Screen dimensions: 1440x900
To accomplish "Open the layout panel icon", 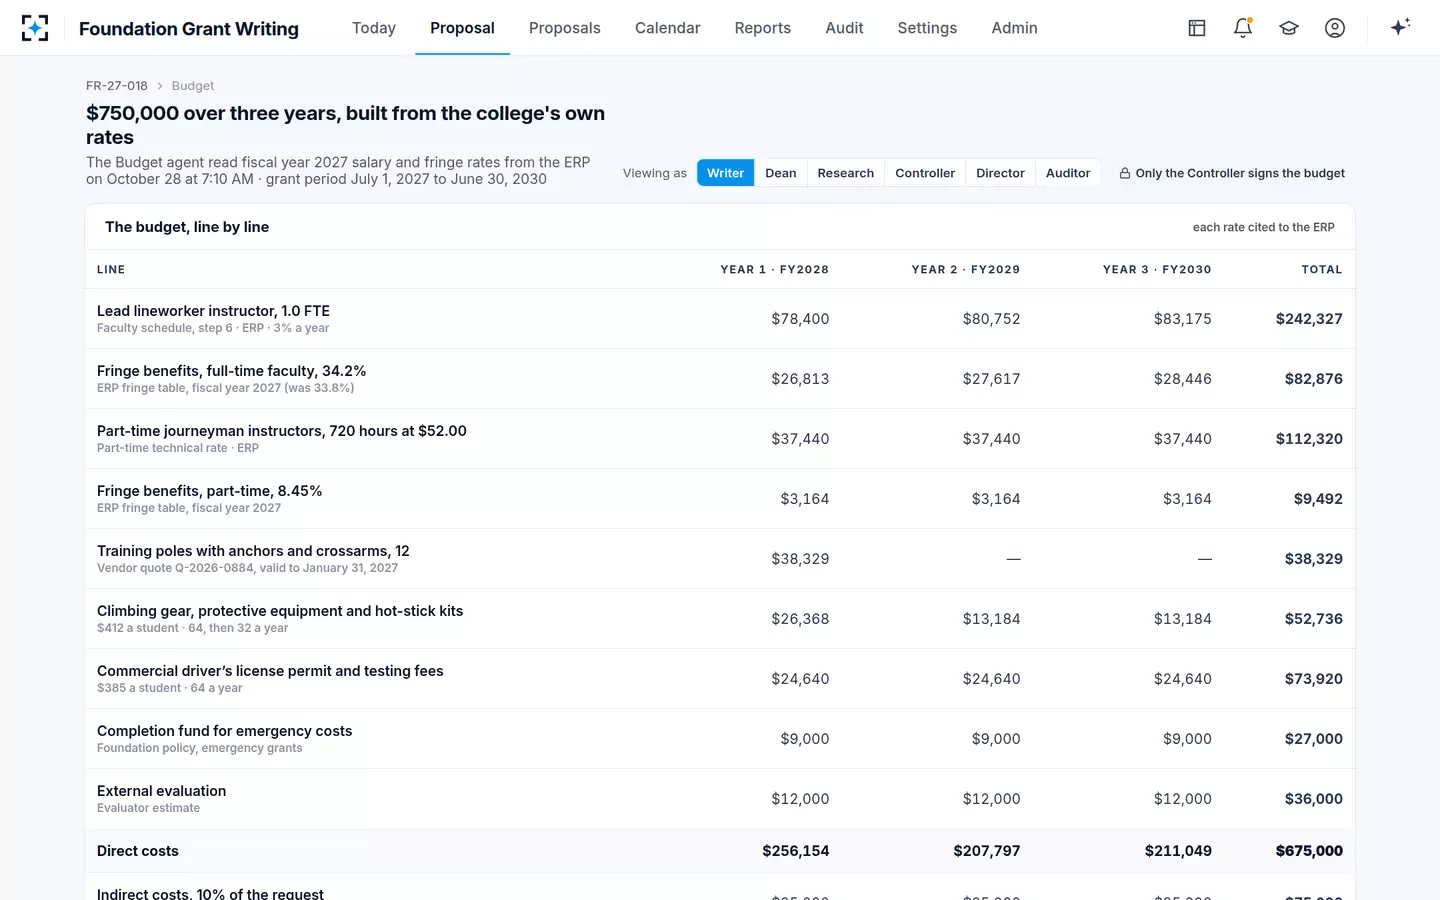I will [x=1197, y=28].
